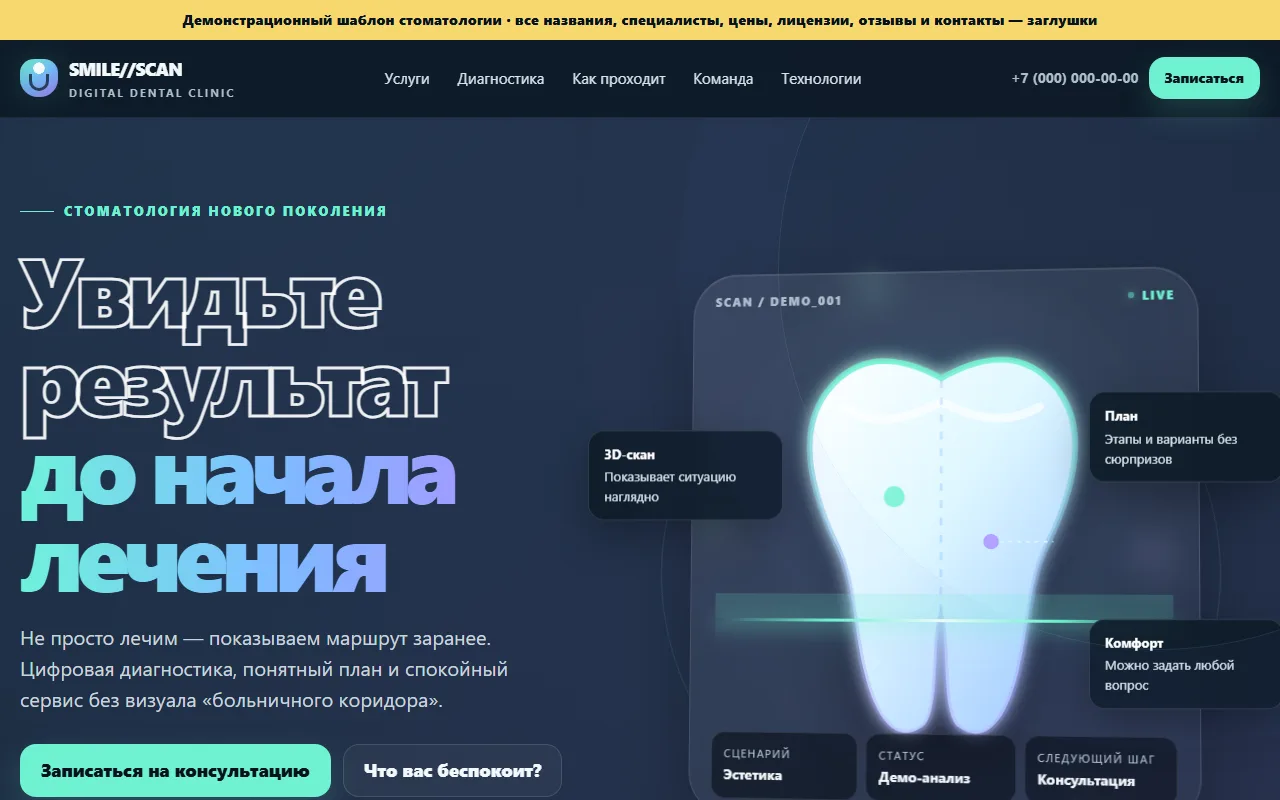Click the yellow demo template notice banner
1280x800 pixels.
pos(640,20)
